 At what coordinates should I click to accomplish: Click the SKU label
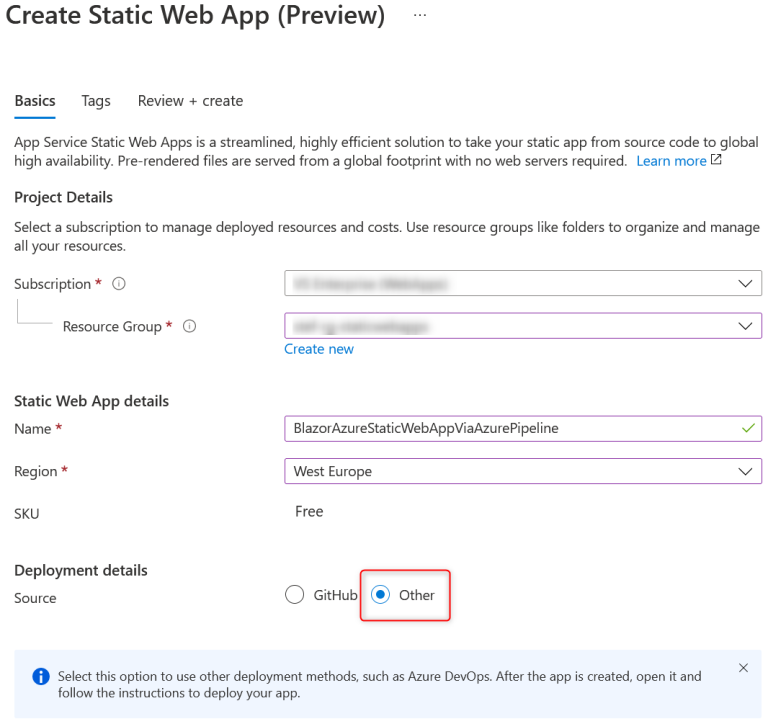26,514
